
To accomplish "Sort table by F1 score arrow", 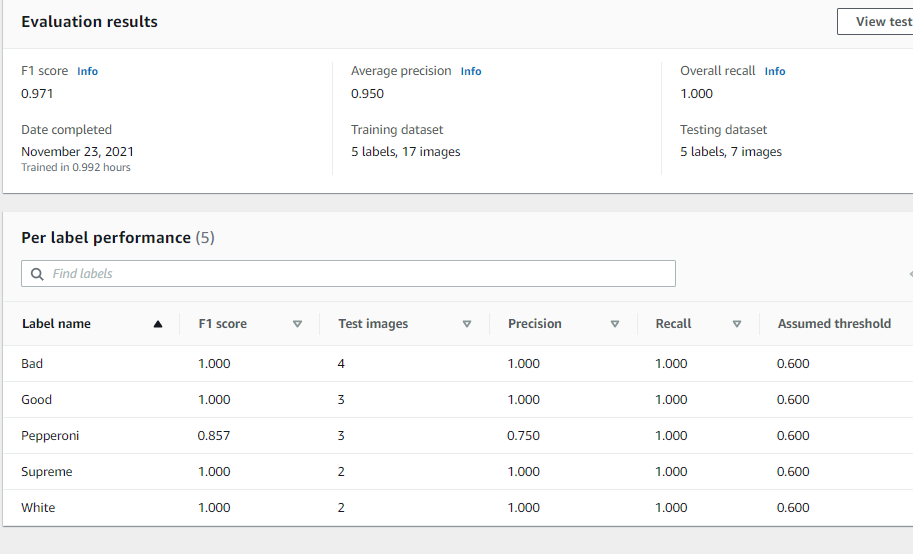I will pos(297,324).
